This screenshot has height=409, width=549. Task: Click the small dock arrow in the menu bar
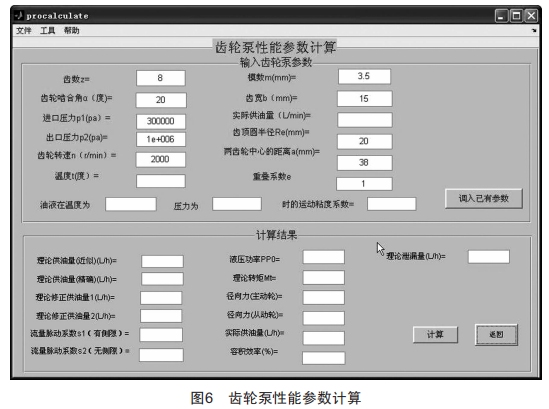[x=534, y=30]
